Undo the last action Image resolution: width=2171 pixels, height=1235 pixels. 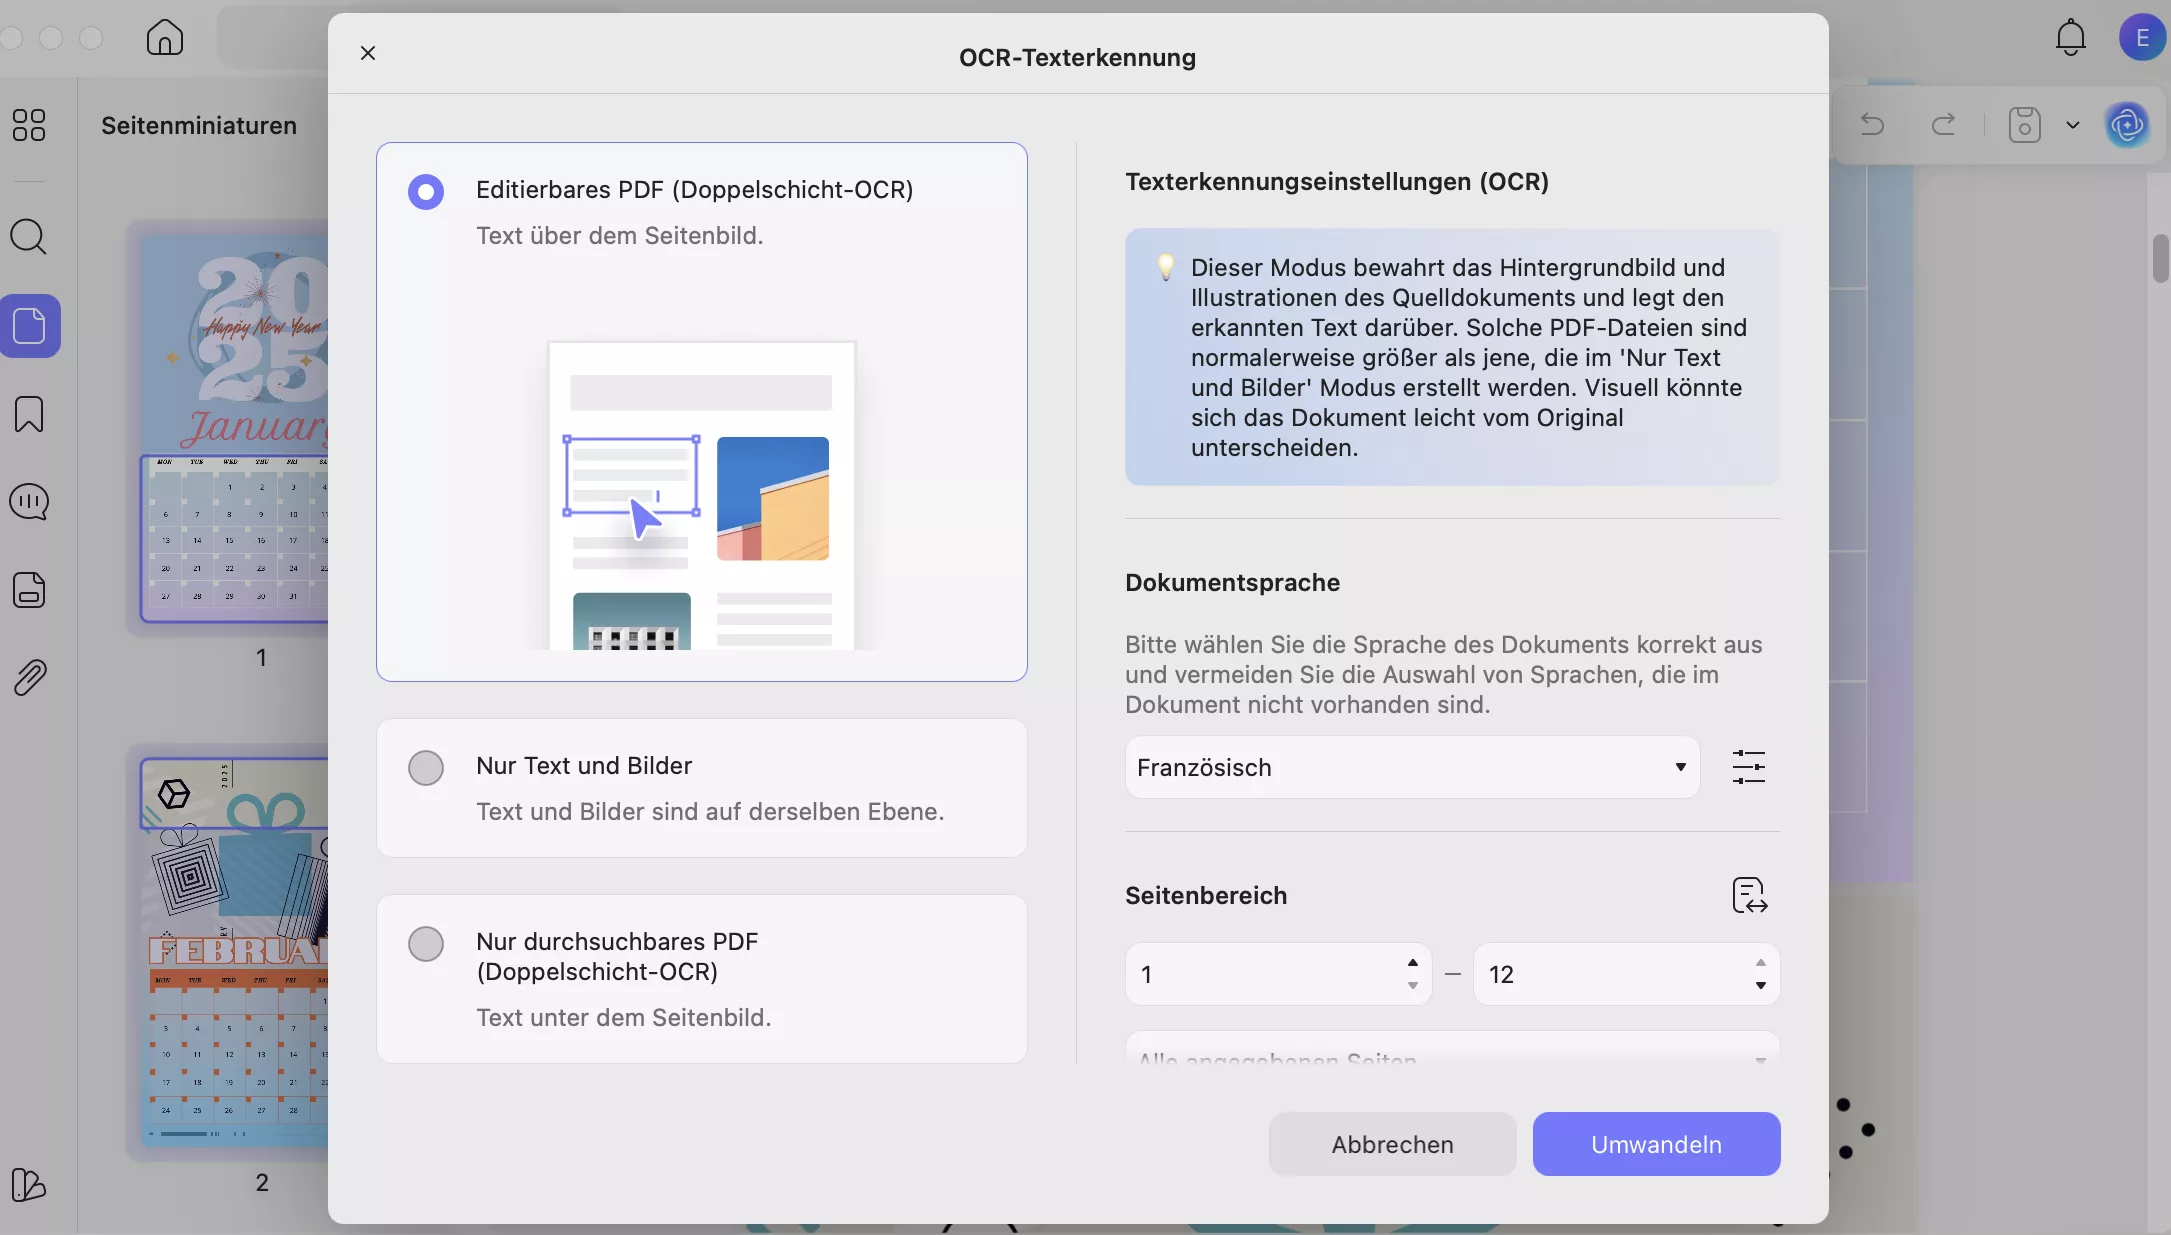pyautogui.click(x=1871, y=125)
